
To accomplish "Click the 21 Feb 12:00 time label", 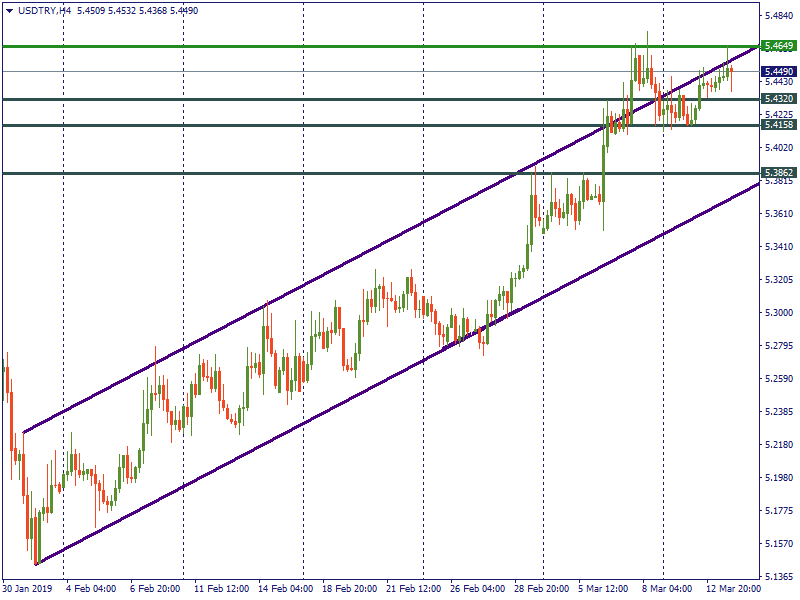I will click(x=411, y=589).
